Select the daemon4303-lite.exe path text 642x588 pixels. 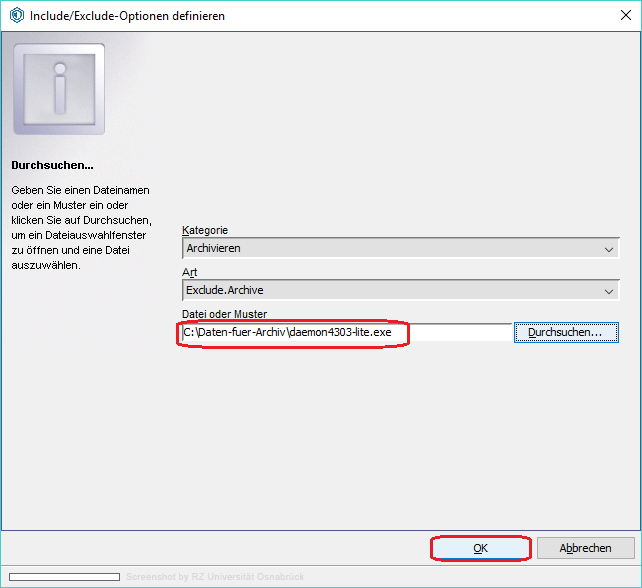tap(295, 332)
